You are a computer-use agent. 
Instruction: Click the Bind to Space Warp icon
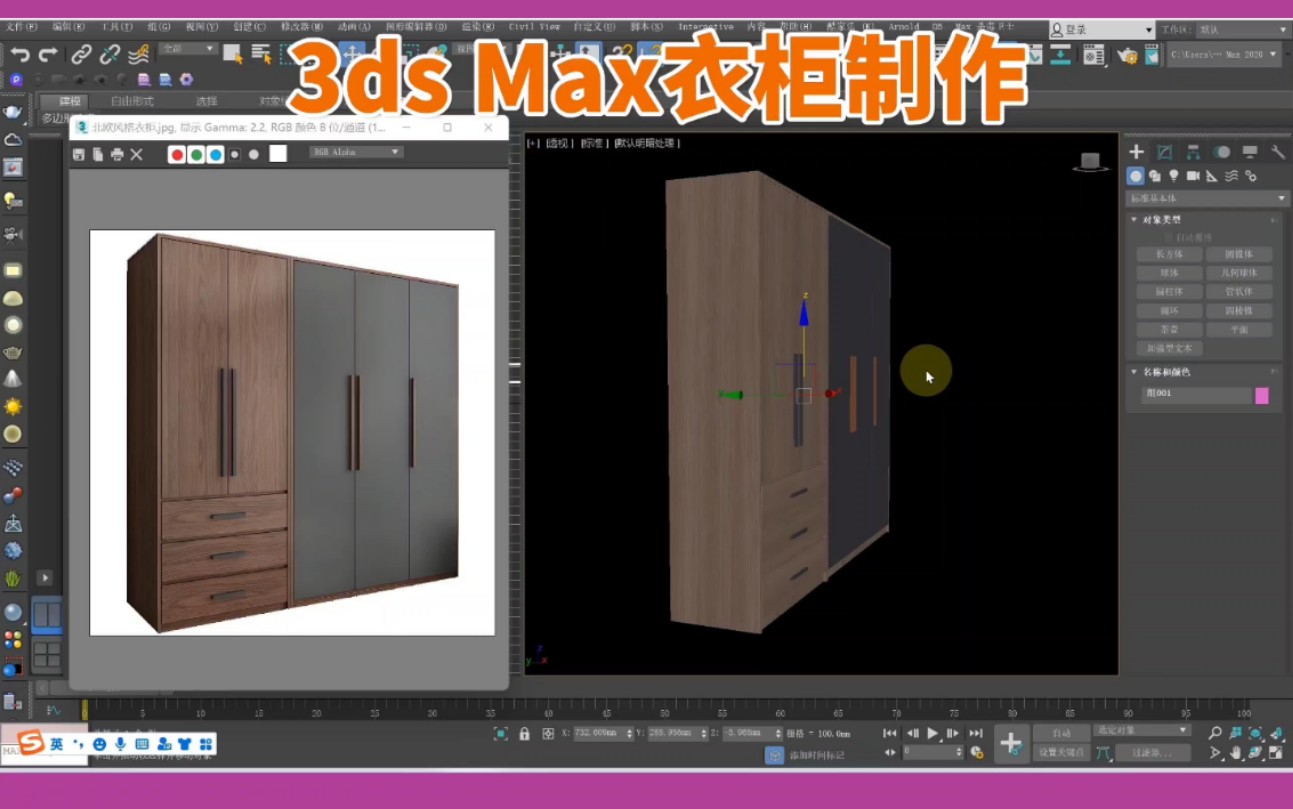tap(139, 53)
